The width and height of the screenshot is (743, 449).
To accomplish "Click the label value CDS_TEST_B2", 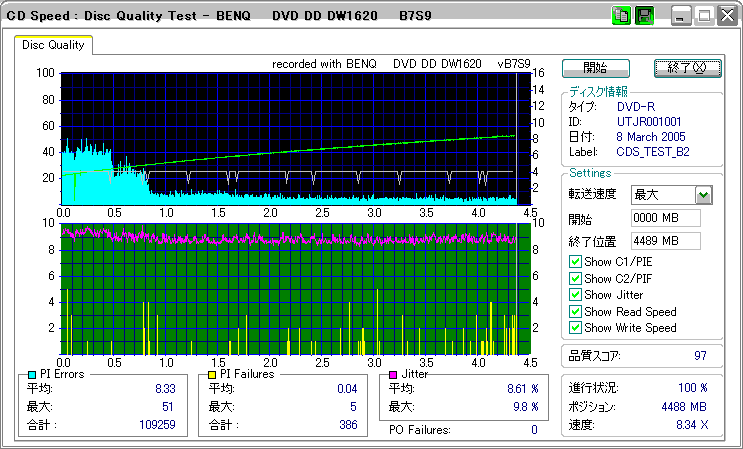I will [652, 152].
